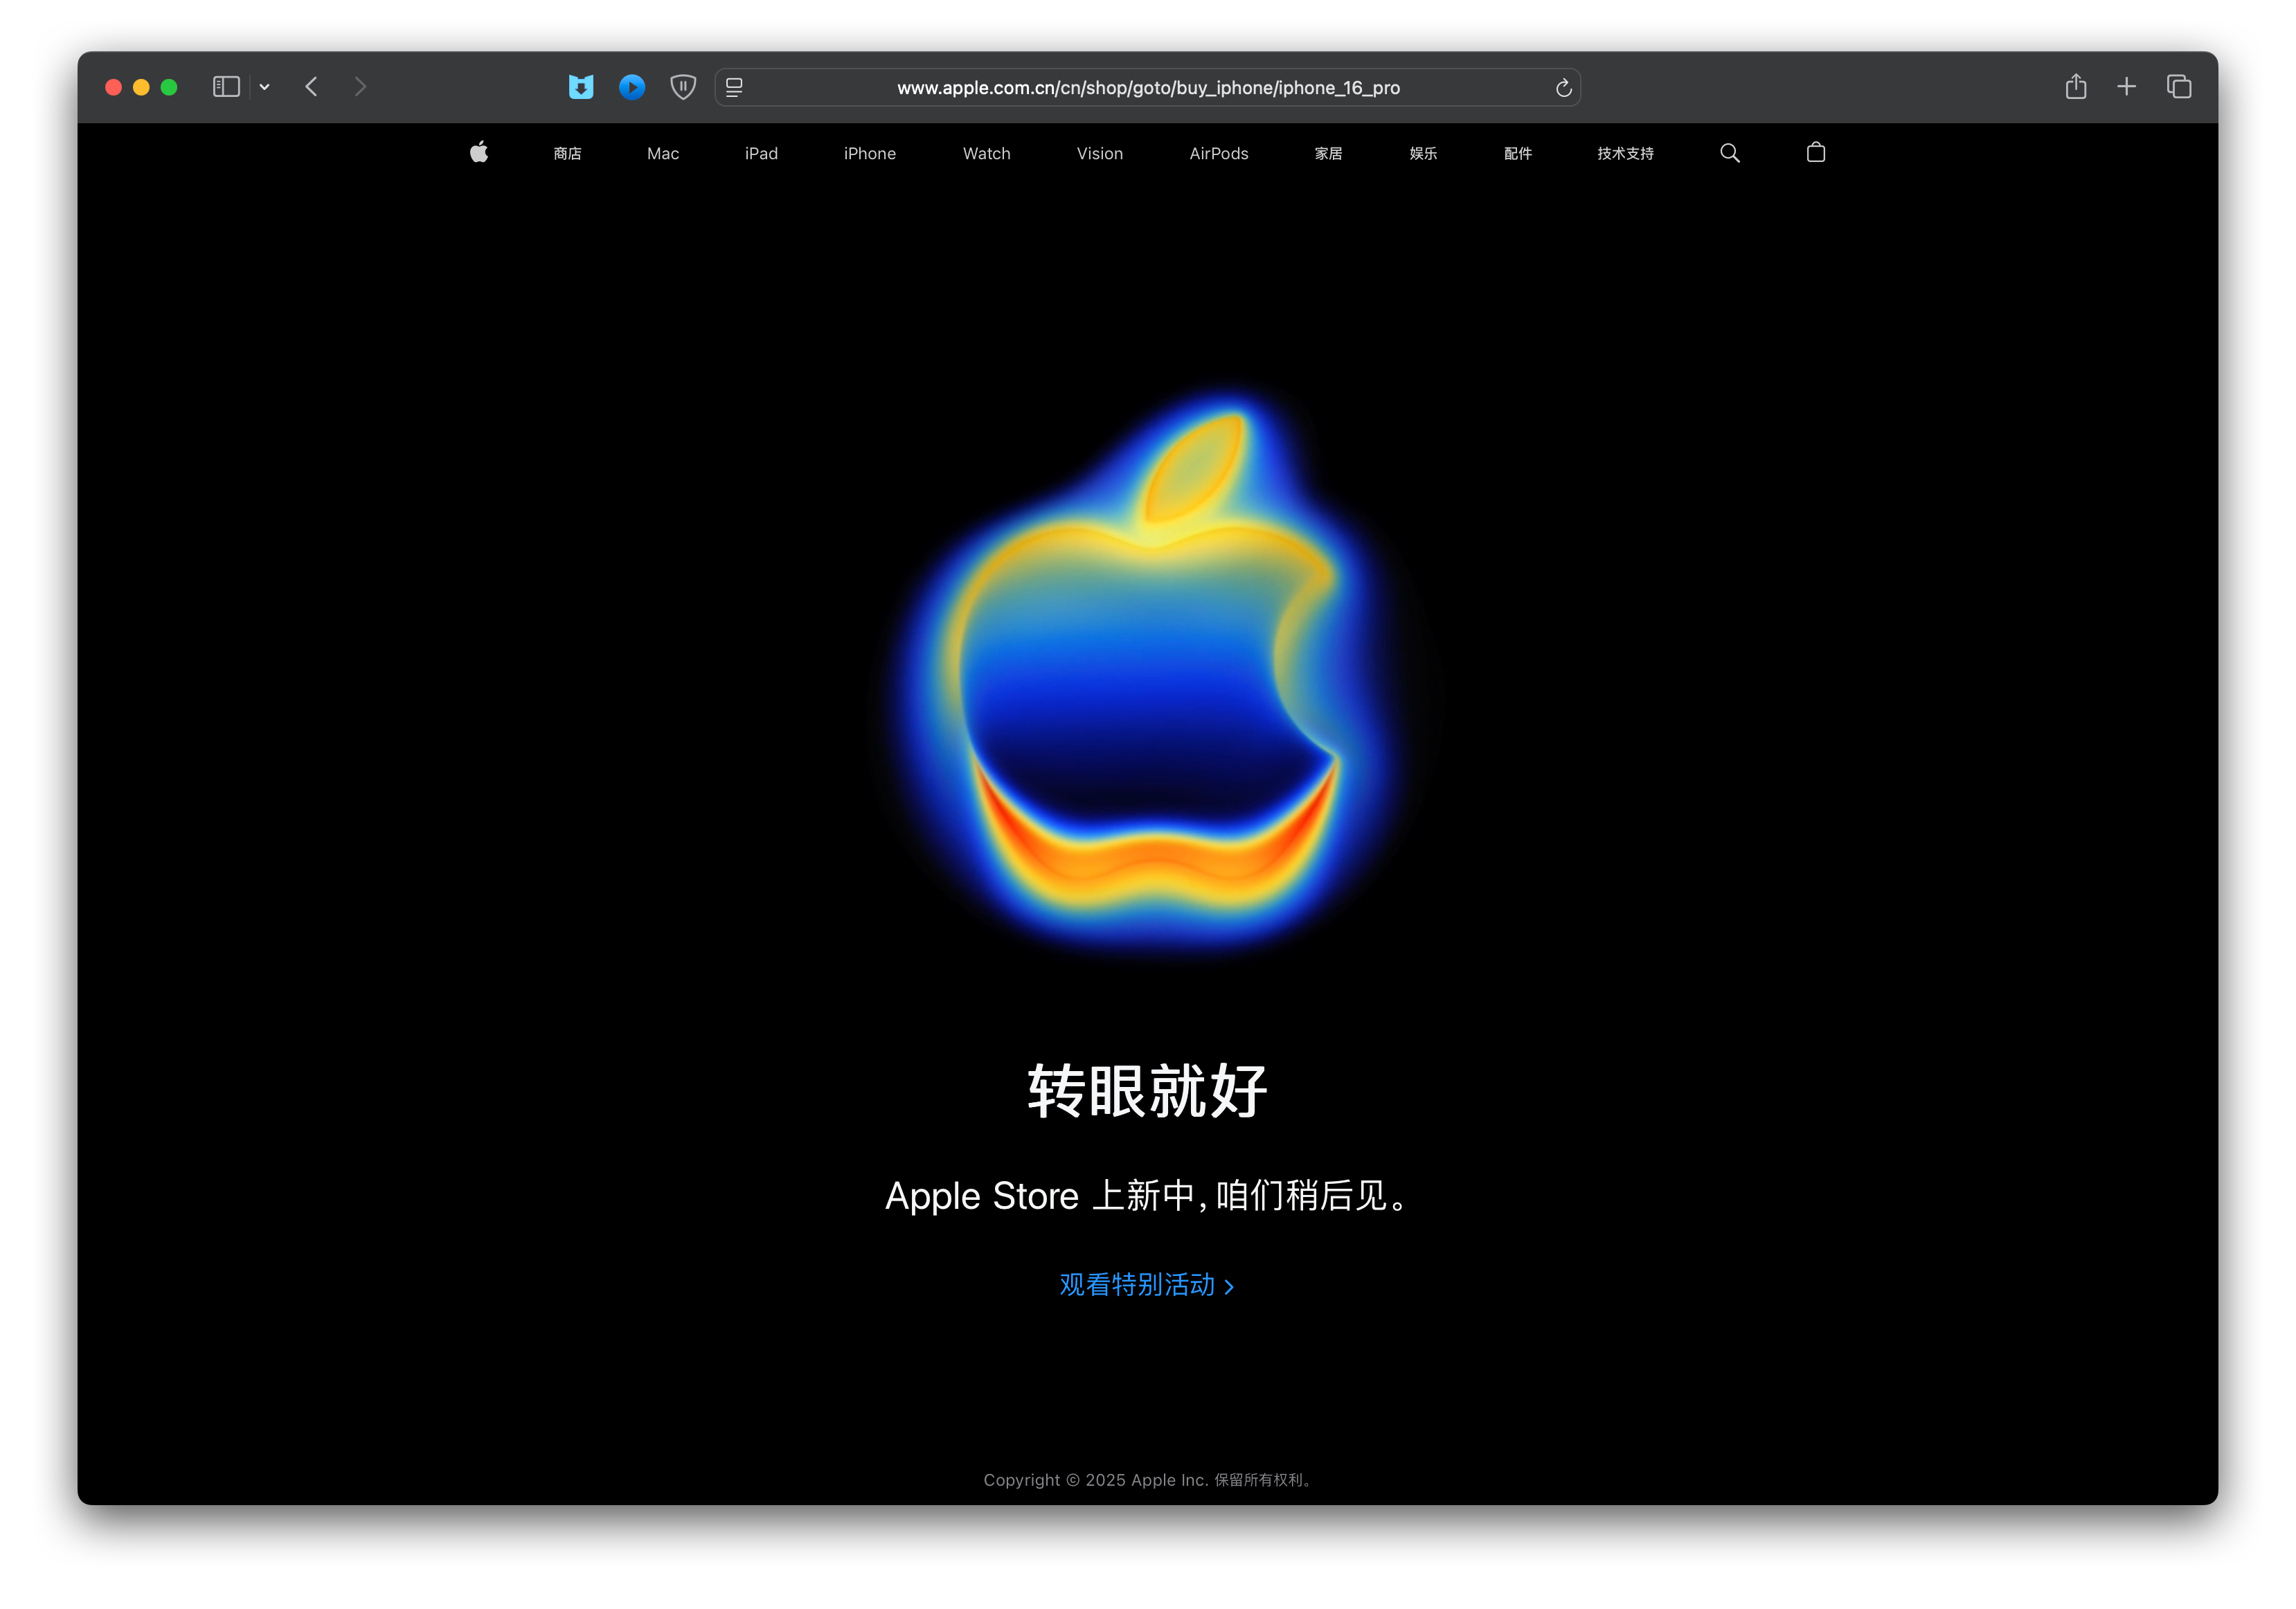Open the iPhone navigation item
This screenshot has width=2296, height=1609.
coord(870,153)
